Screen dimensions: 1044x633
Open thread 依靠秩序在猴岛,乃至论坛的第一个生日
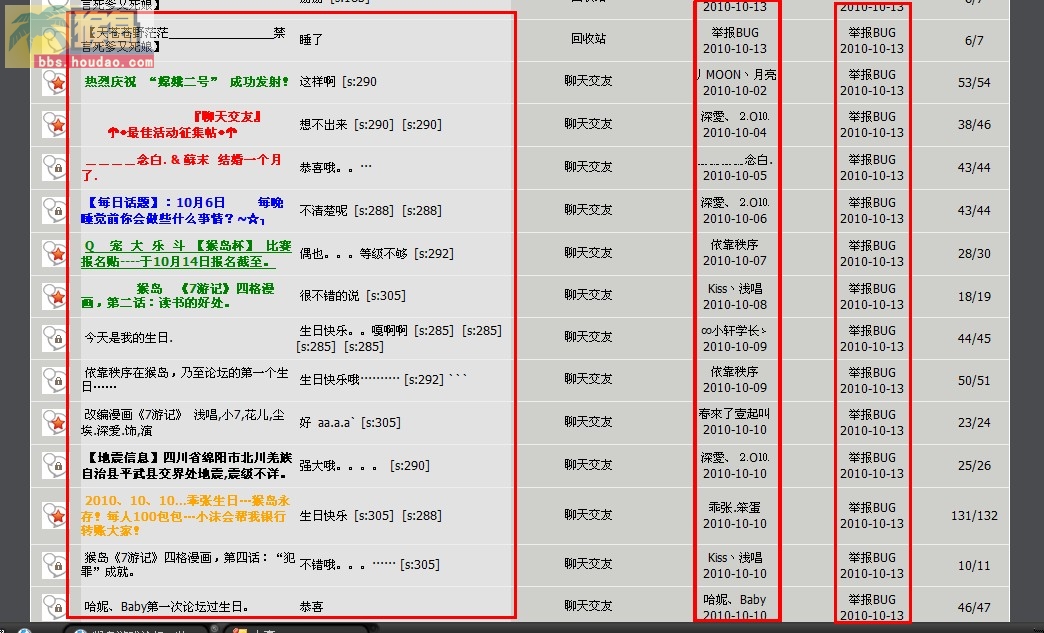[185, 379]
